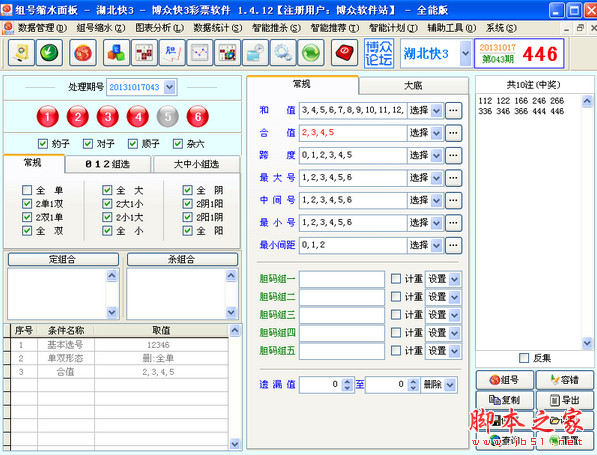Open the 数据管理 menu
597x455 pixels.
42,28
